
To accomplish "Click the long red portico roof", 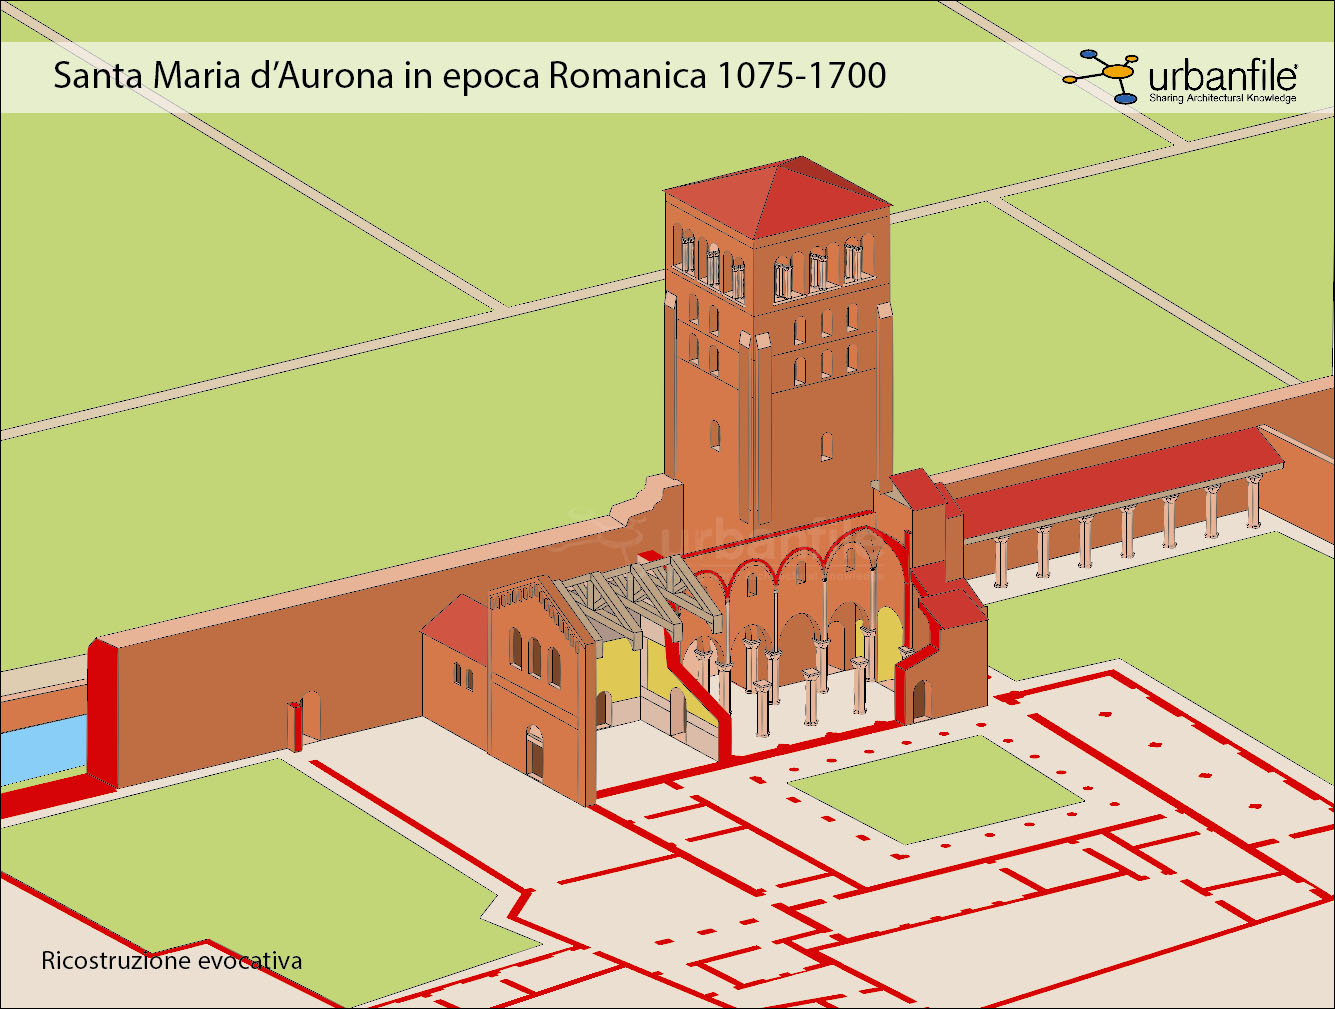I will click(x=1110, y=482).
